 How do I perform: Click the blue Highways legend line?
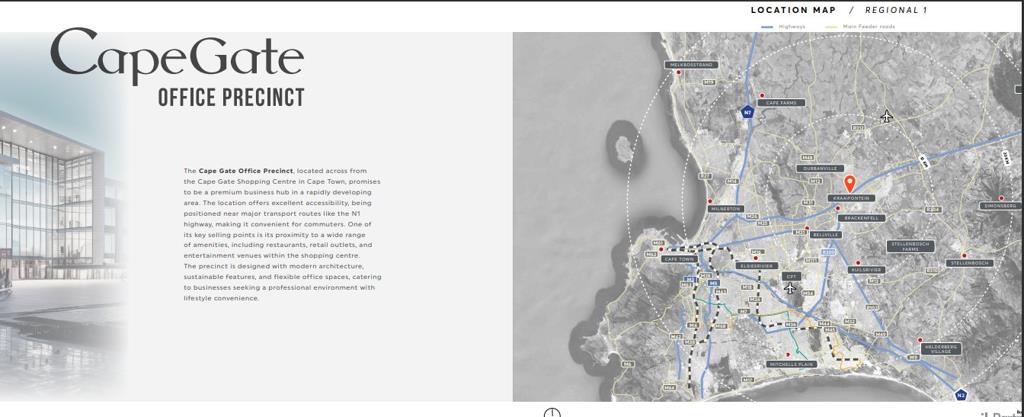[x=767, y=27]
